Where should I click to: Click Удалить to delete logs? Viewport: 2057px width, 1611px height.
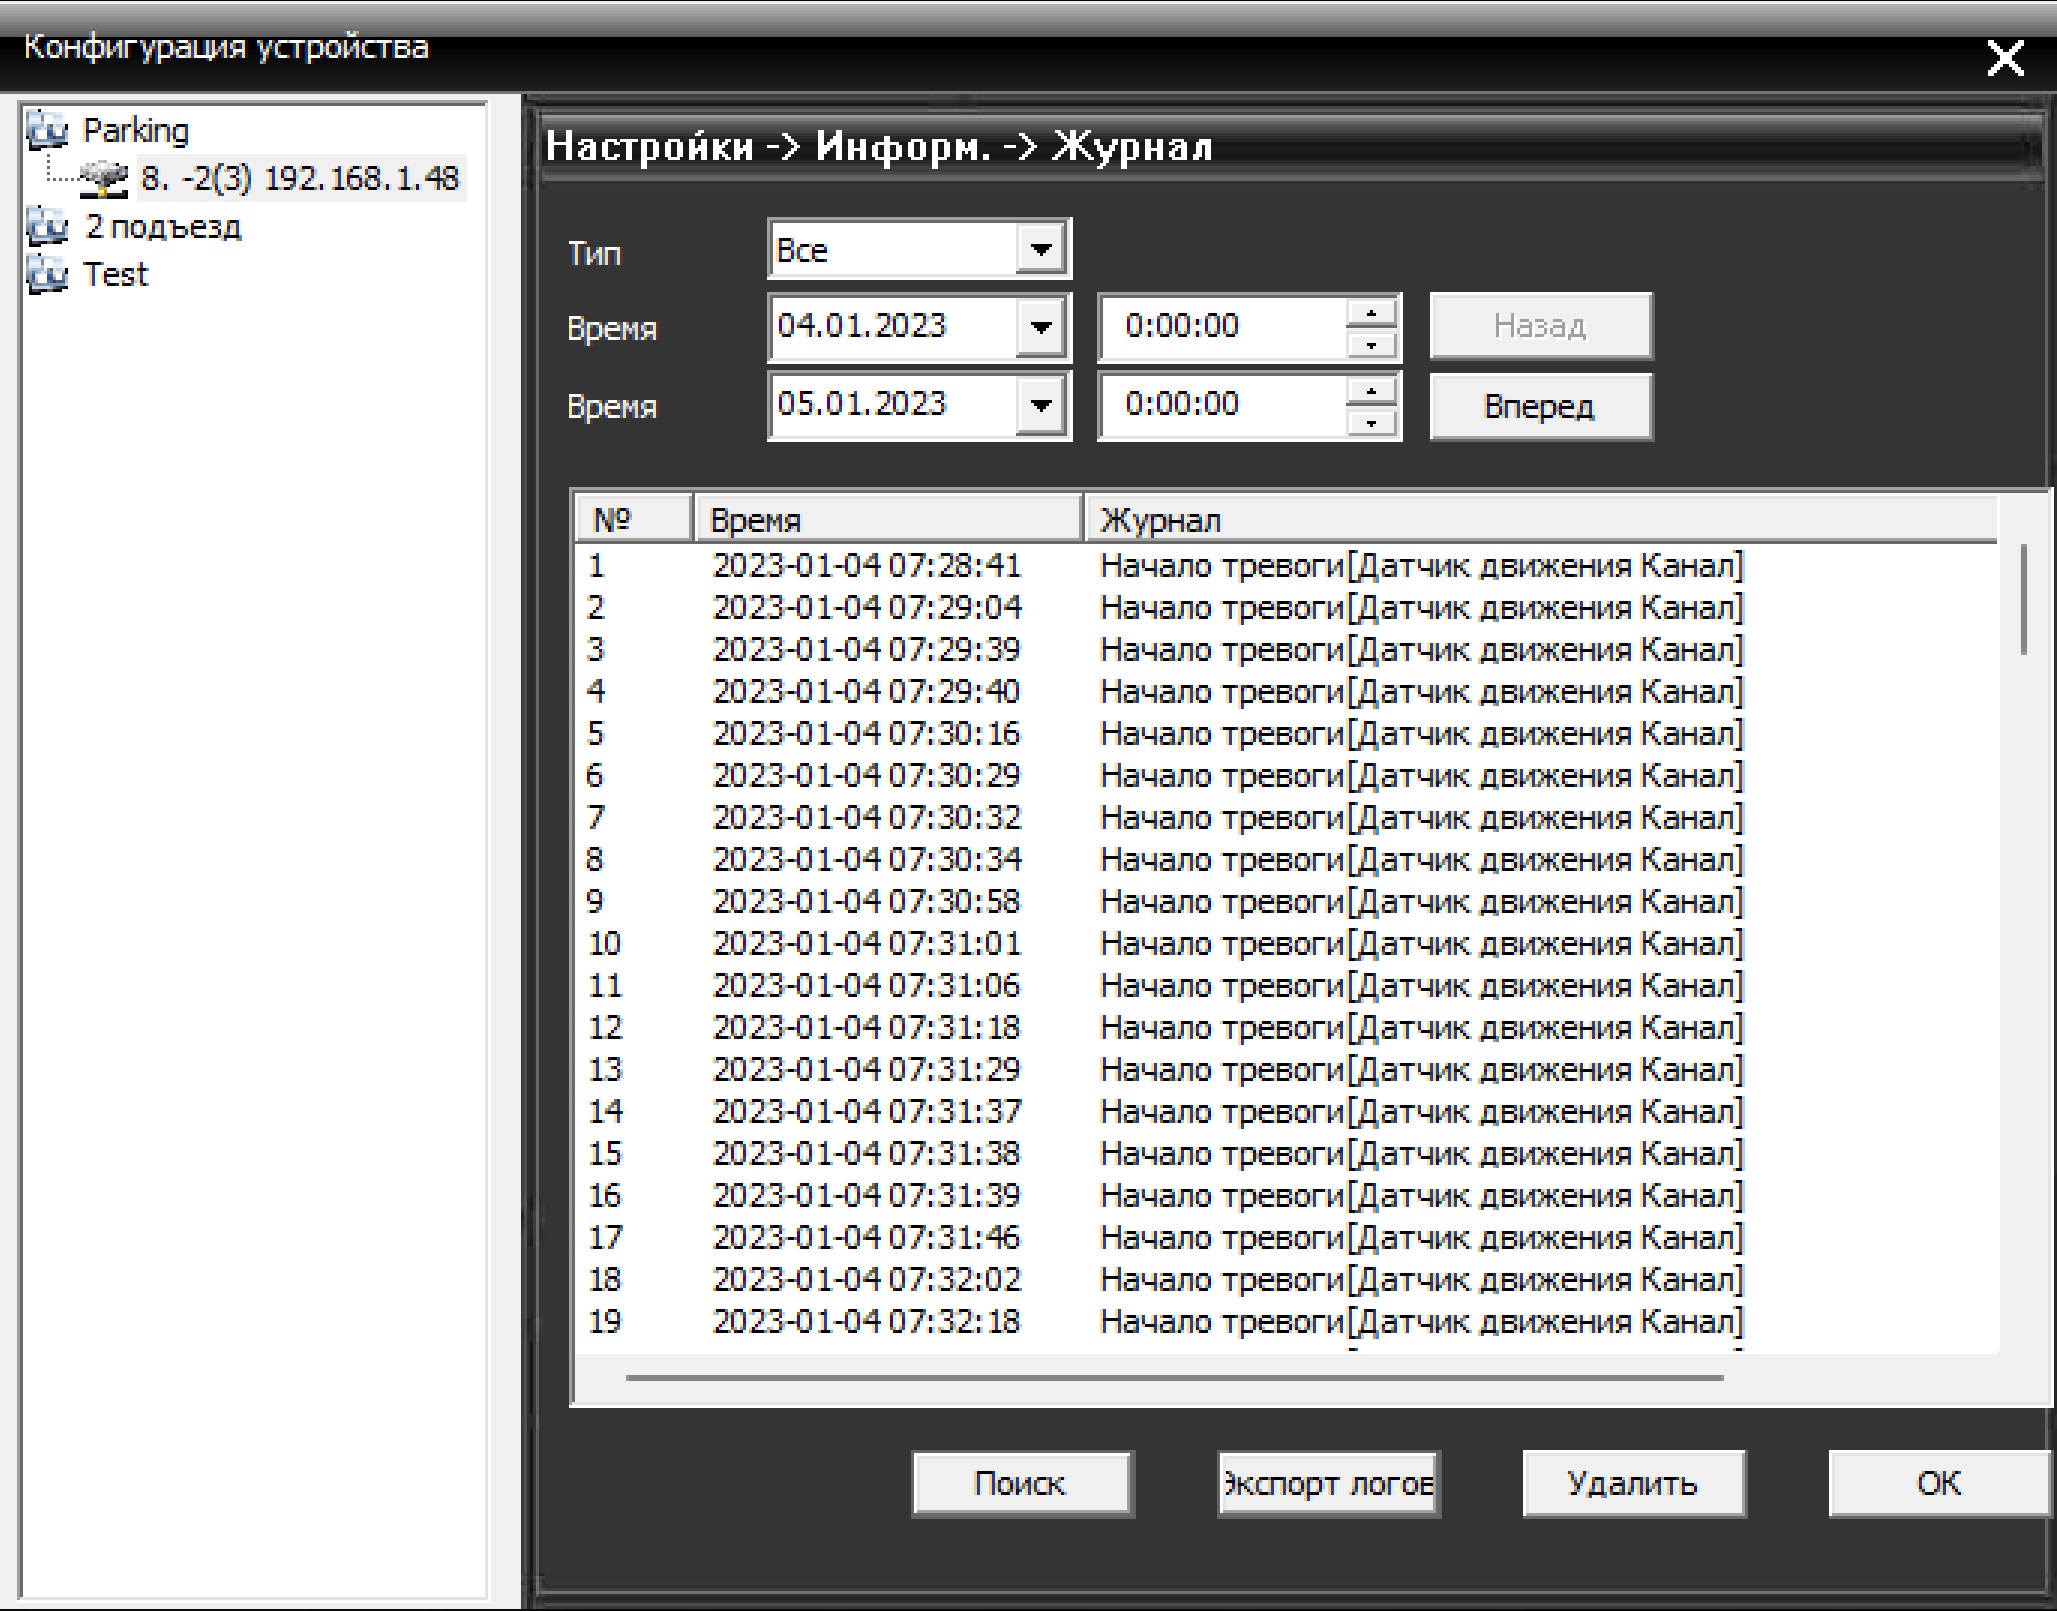[x=1633, y=1483]
